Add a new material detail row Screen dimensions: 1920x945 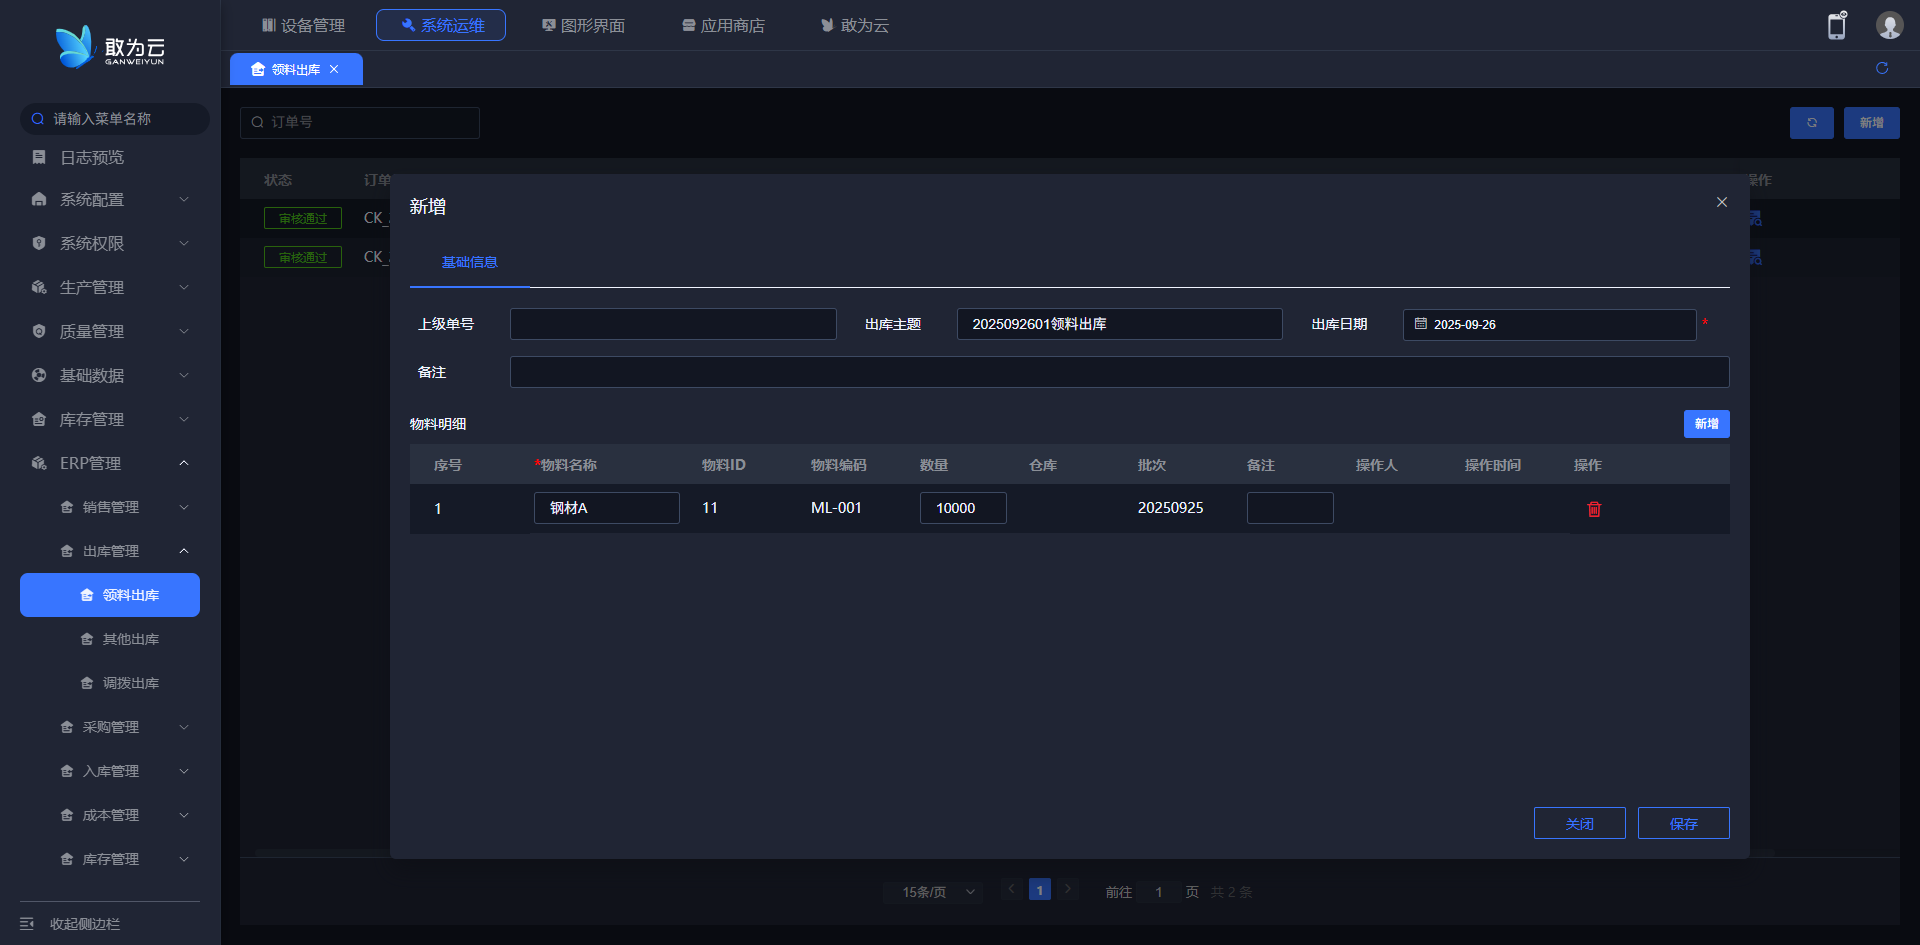click(x=1706, y=424)
